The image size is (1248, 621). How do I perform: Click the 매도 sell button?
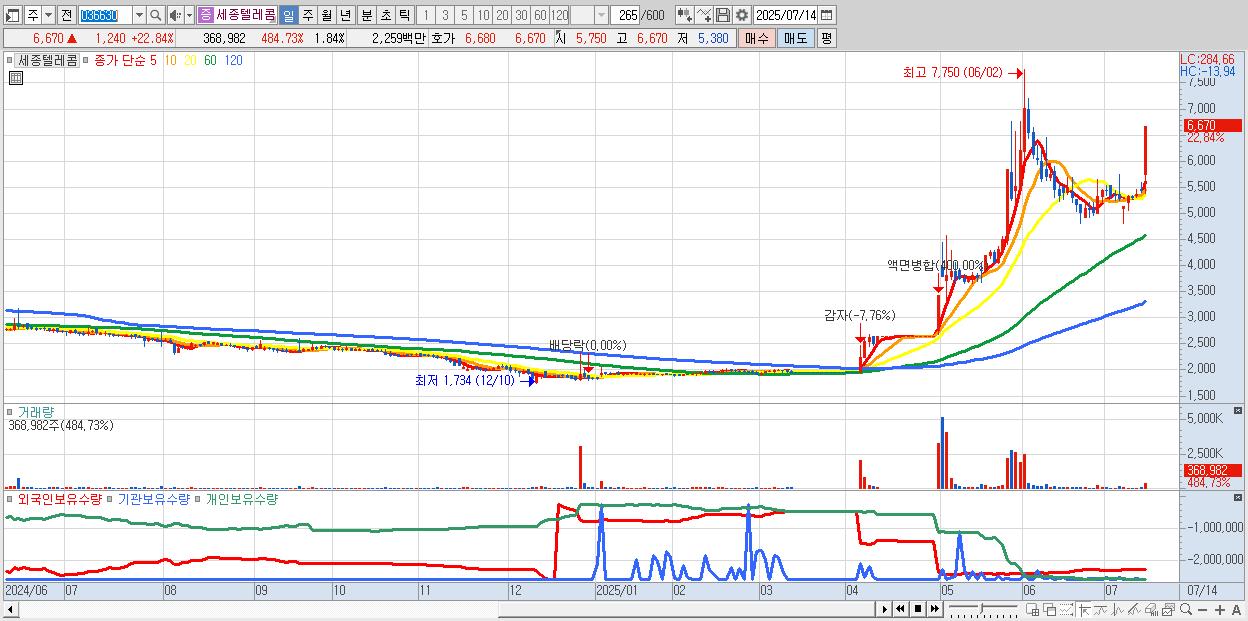tap(795, 38)
